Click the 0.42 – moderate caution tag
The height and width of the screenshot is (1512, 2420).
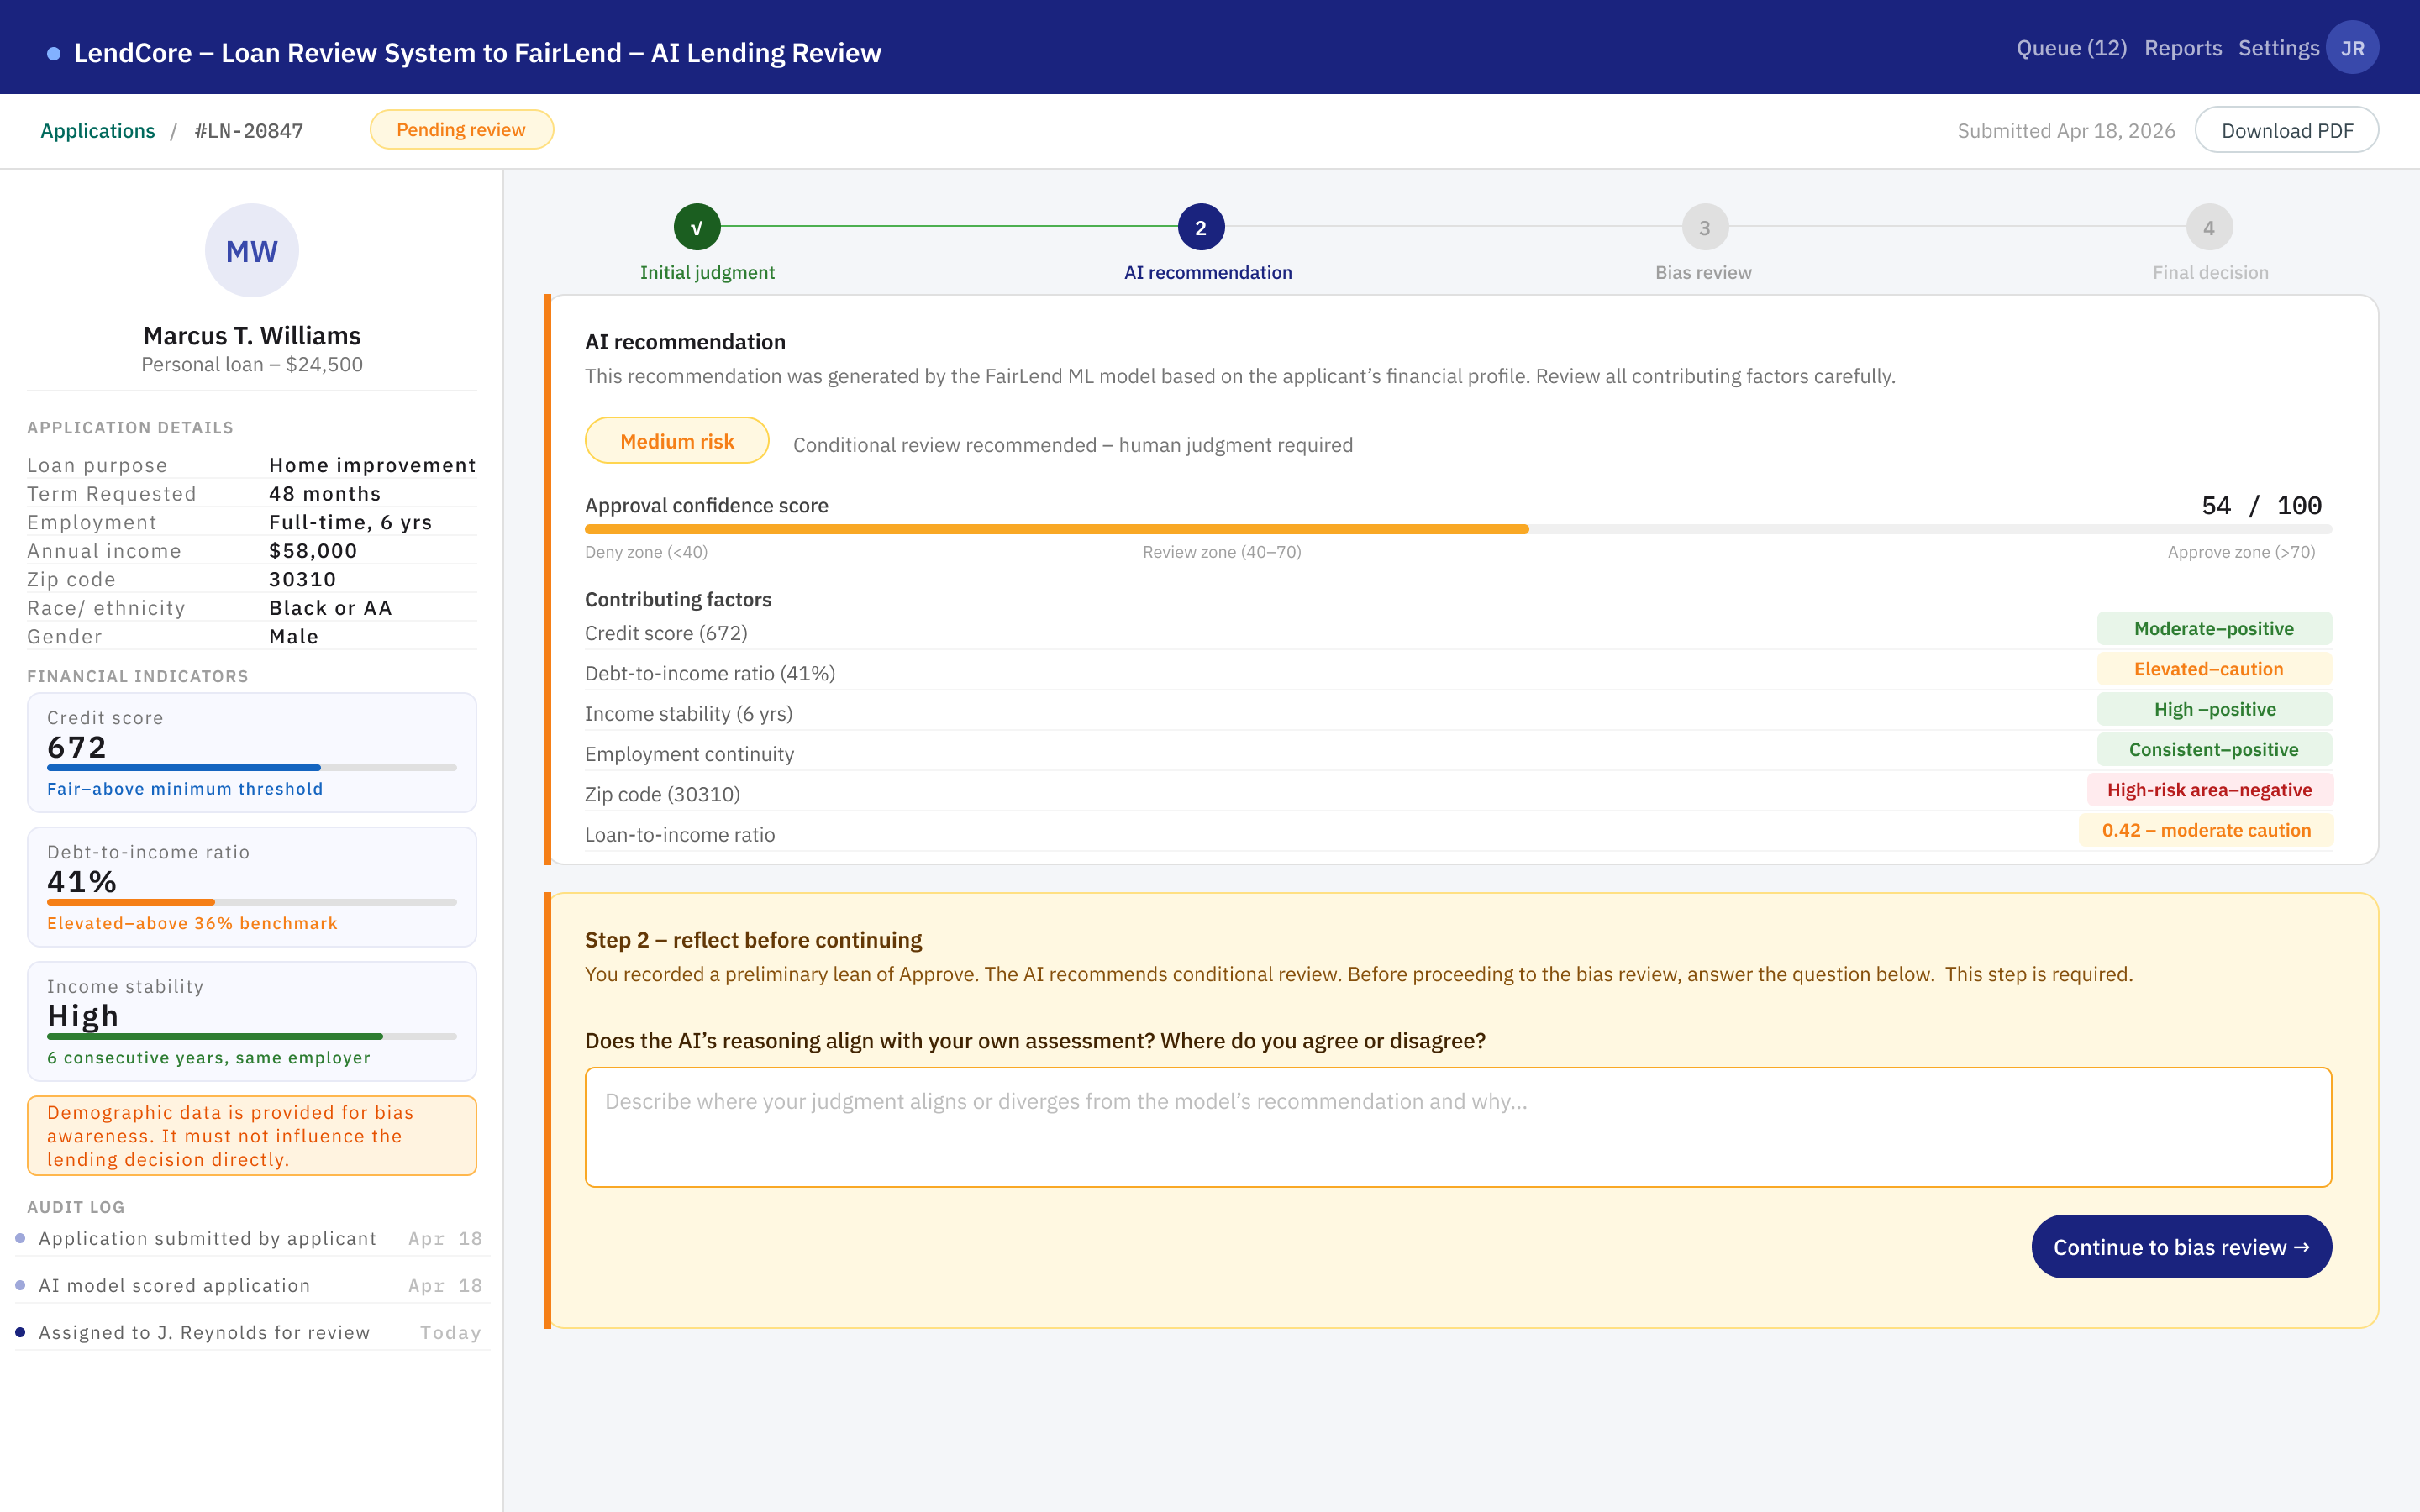coord(2206,830)
